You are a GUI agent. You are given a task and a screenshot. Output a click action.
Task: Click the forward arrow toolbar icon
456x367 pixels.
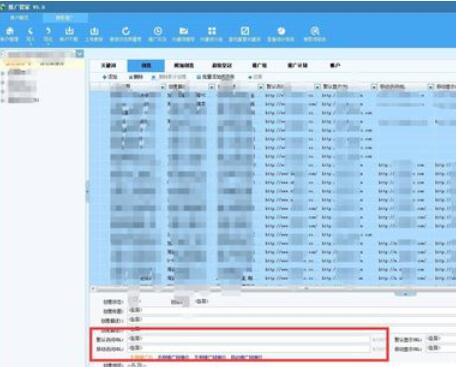click(48, 31)
